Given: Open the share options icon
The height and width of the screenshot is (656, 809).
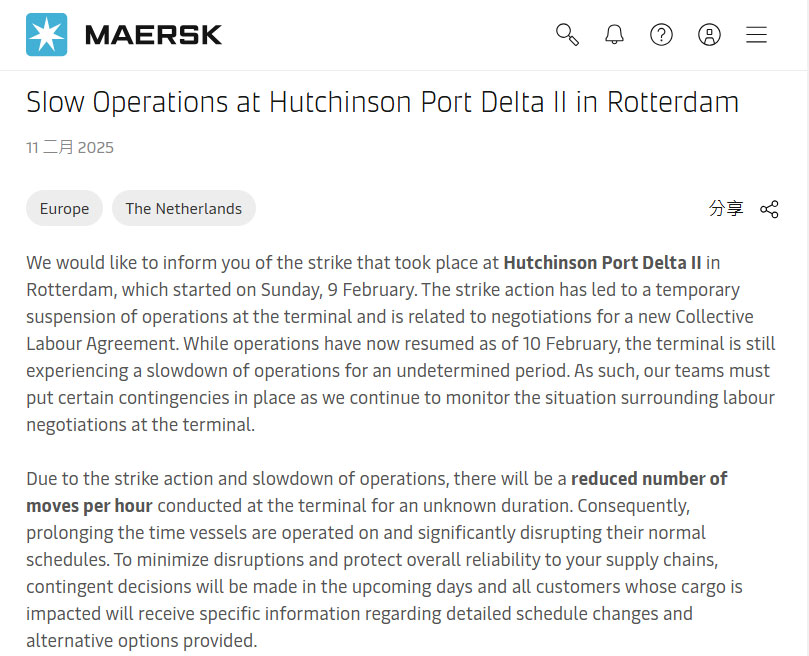Looking at the screenshot, I should tap(769, 209).
